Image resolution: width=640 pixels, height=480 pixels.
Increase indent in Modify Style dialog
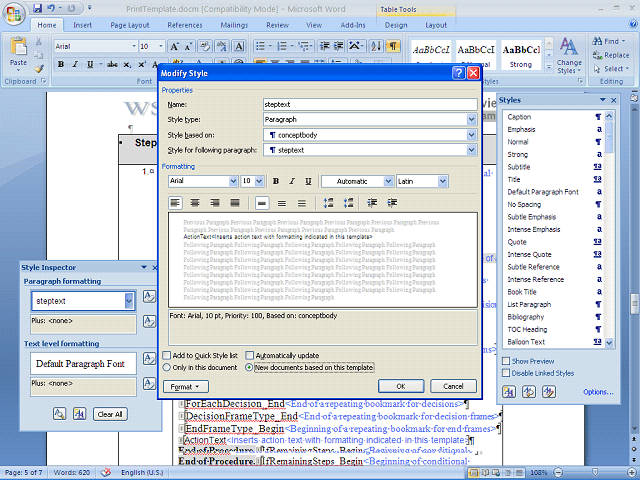[x=392, y=203]
